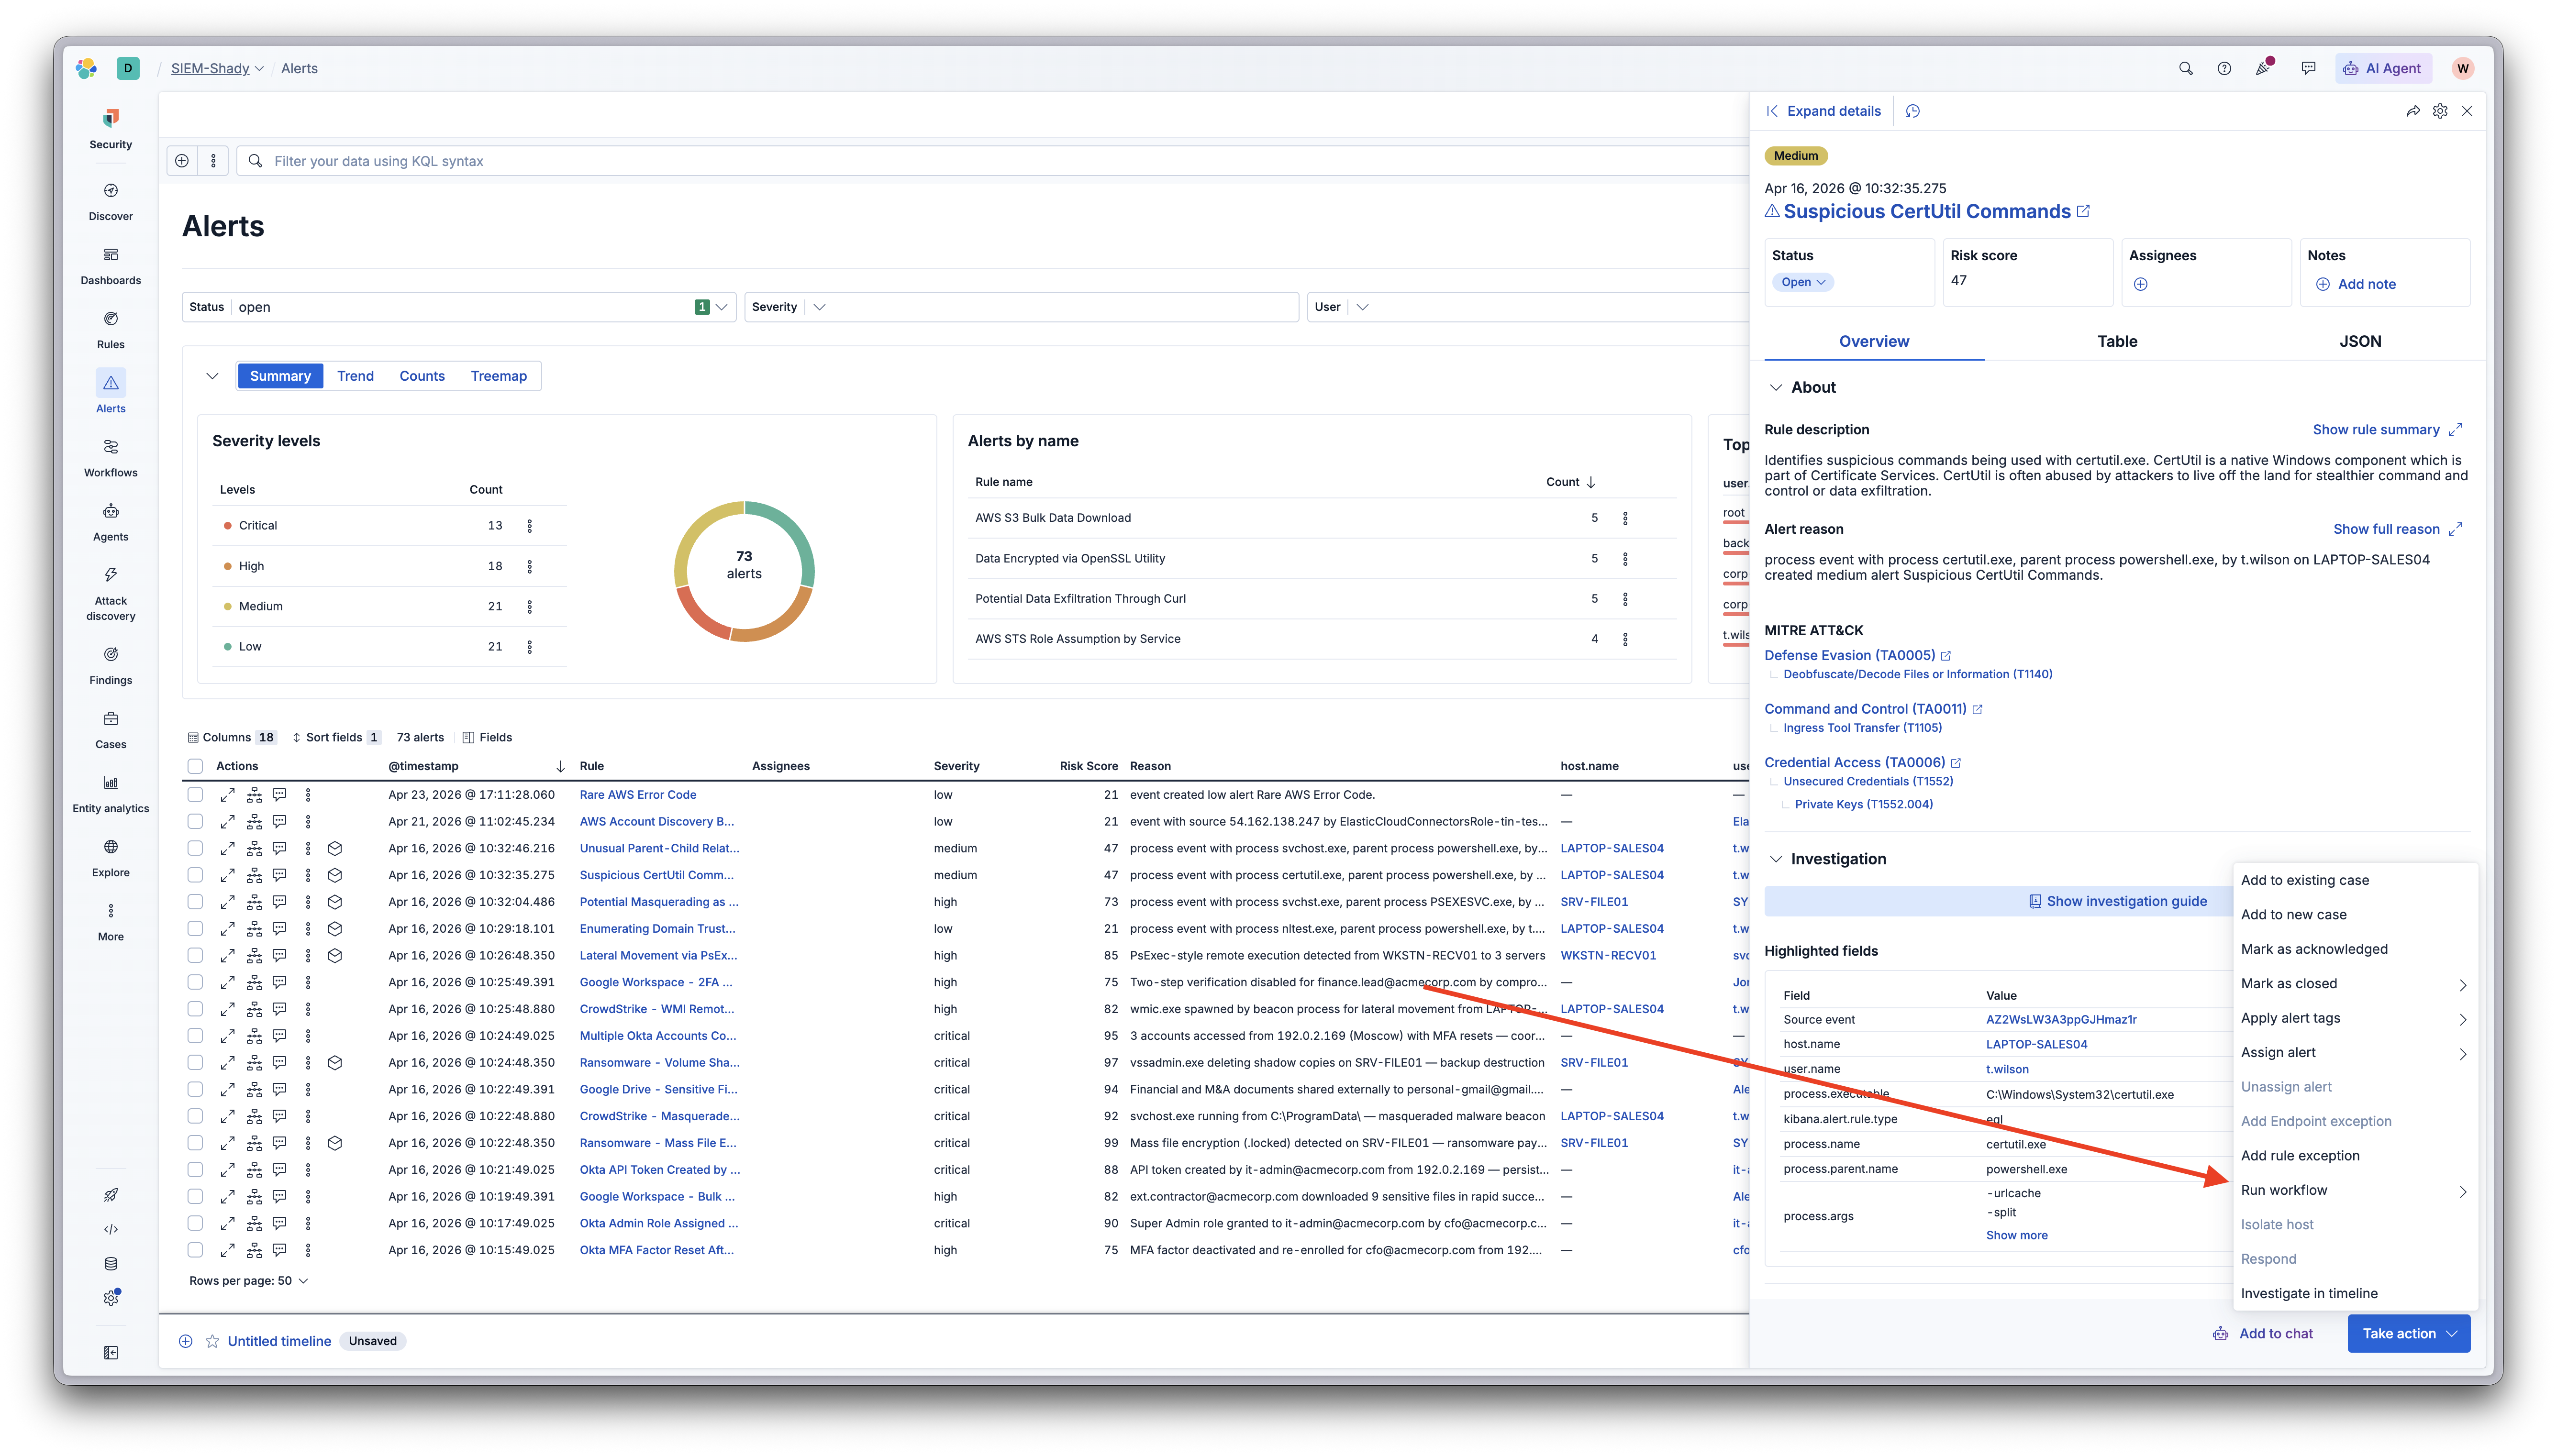Collapse the summary charts panel chevron

pos(212,376)
